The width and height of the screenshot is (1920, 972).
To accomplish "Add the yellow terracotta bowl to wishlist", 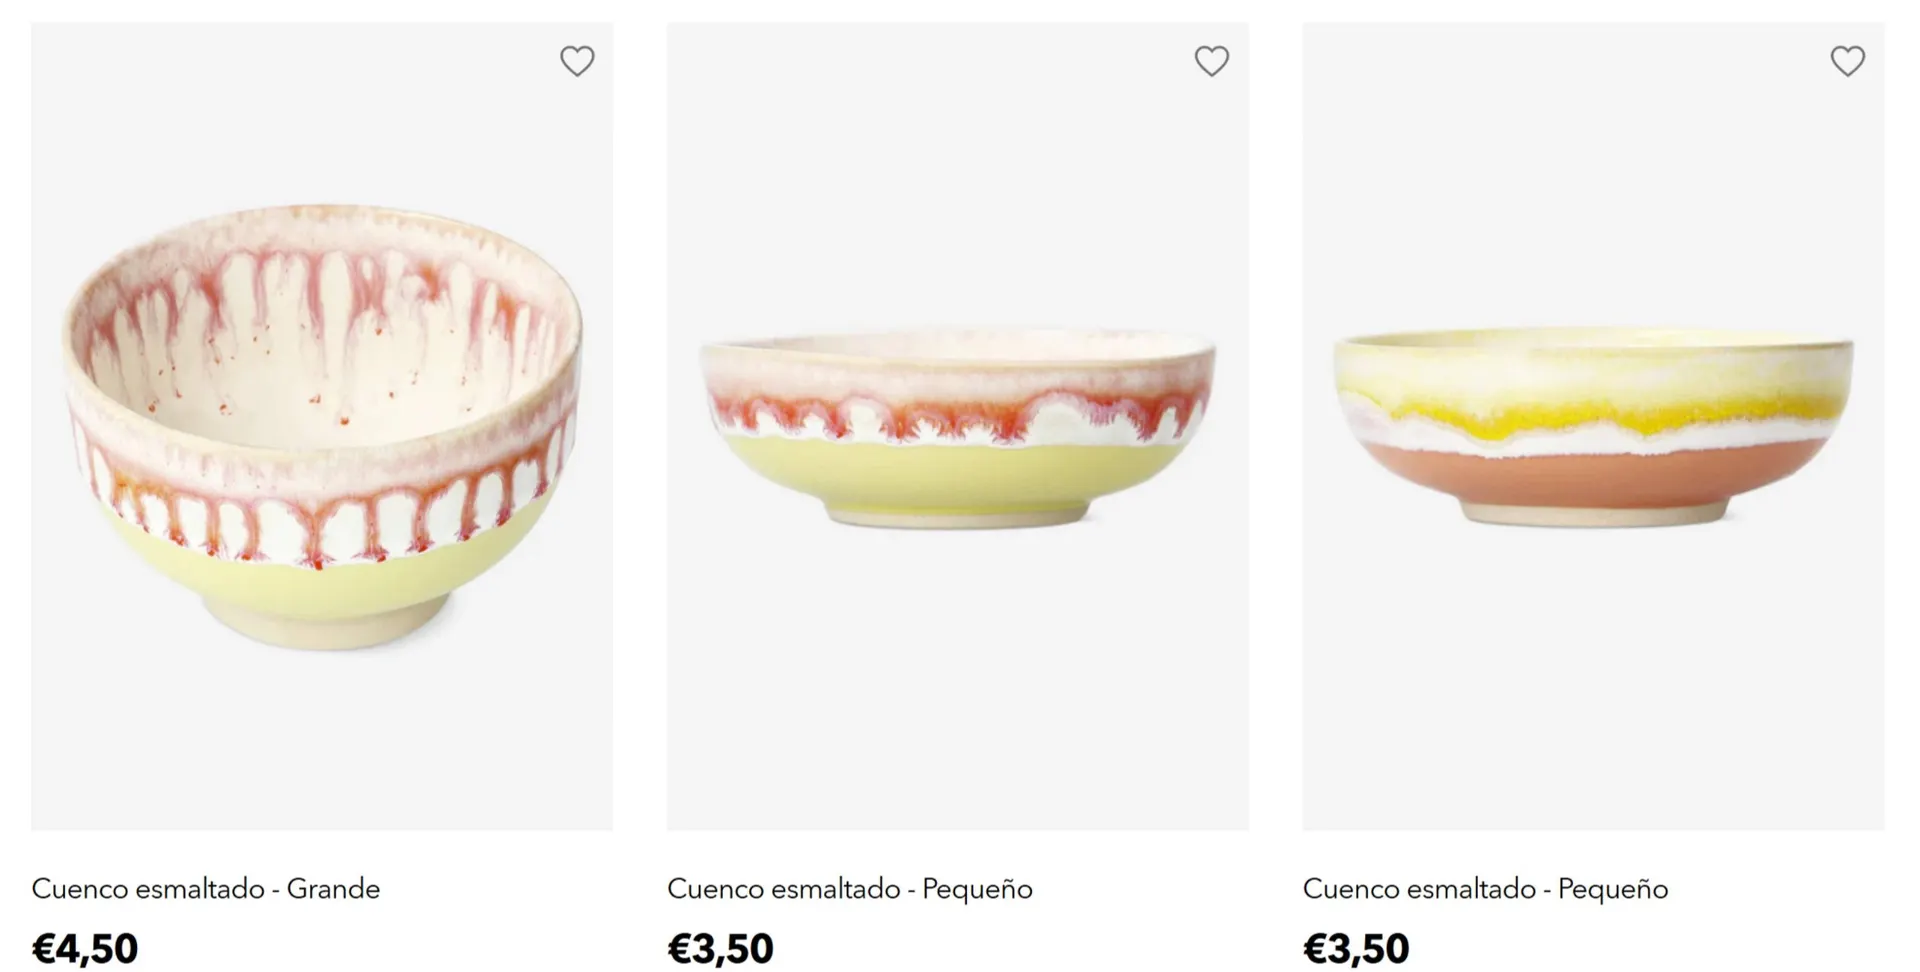I will pyautogui.click(x=1847, y=61).
